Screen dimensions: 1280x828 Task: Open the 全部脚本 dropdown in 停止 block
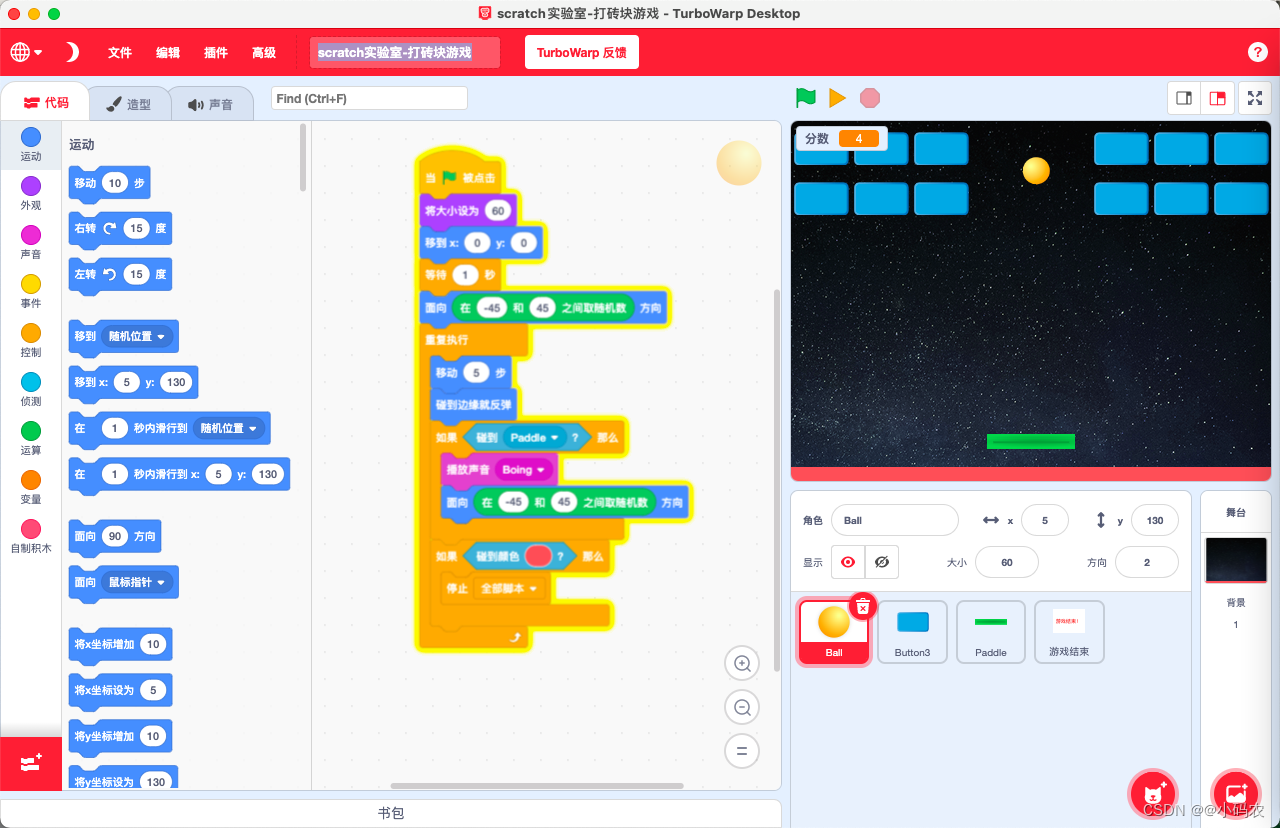pos(510,588)
